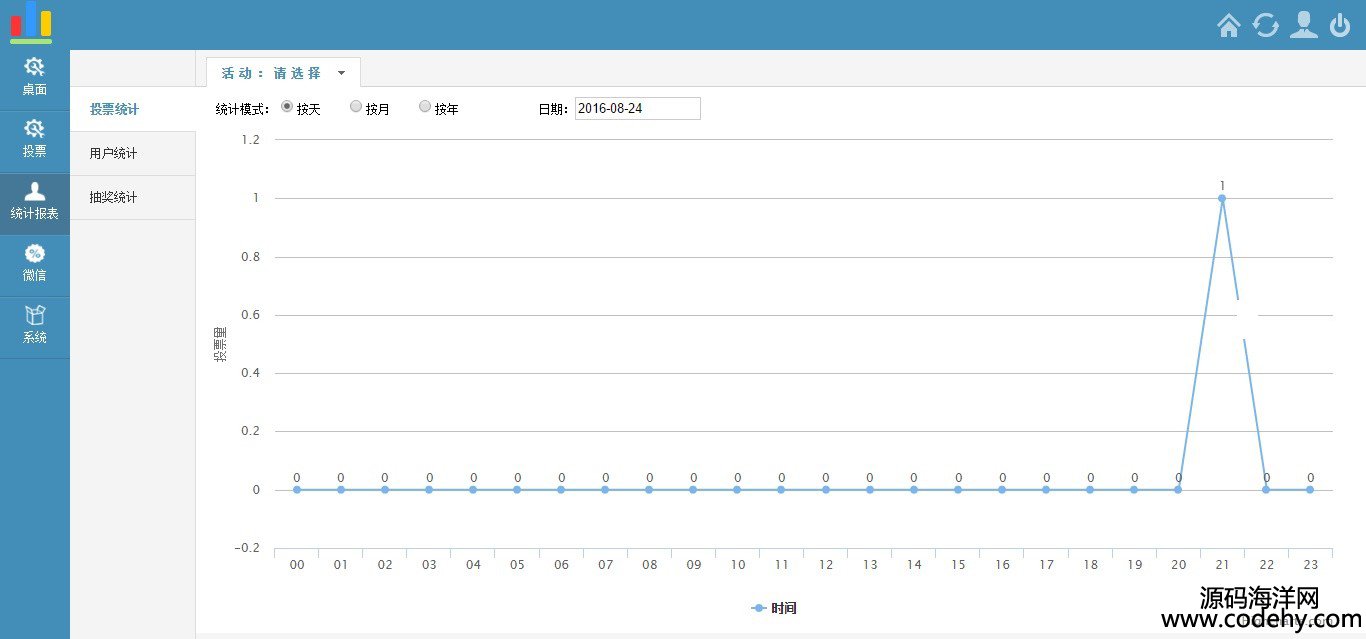Switch to 投票统计 tab
1366x639 pixels.
(x=114, y=110)
